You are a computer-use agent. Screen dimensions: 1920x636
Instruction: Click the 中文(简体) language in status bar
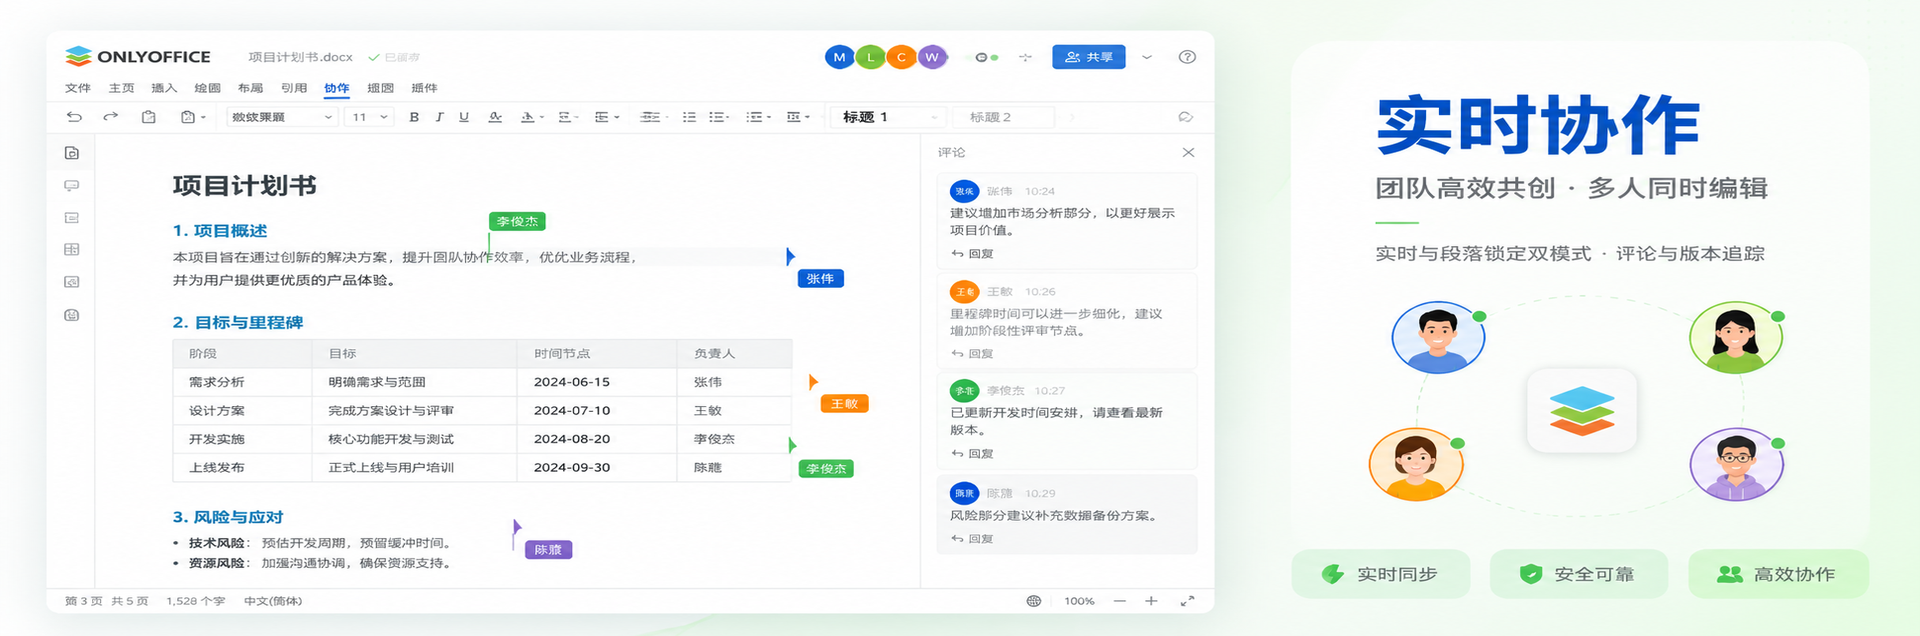coord(273,601)
